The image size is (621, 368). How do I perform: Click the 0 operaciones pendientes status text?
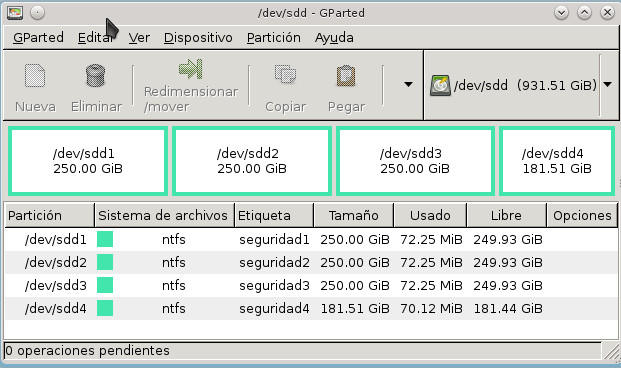point(88,351)
